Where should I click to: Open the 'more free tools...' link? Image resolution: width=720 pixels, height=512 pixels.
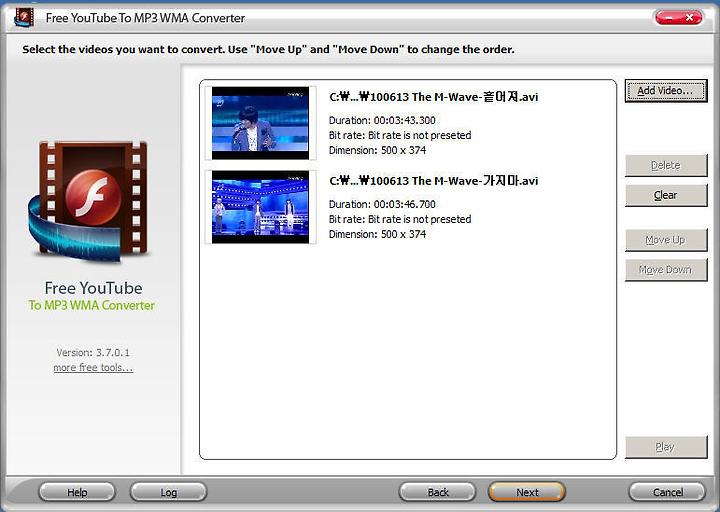coord(93,367)
